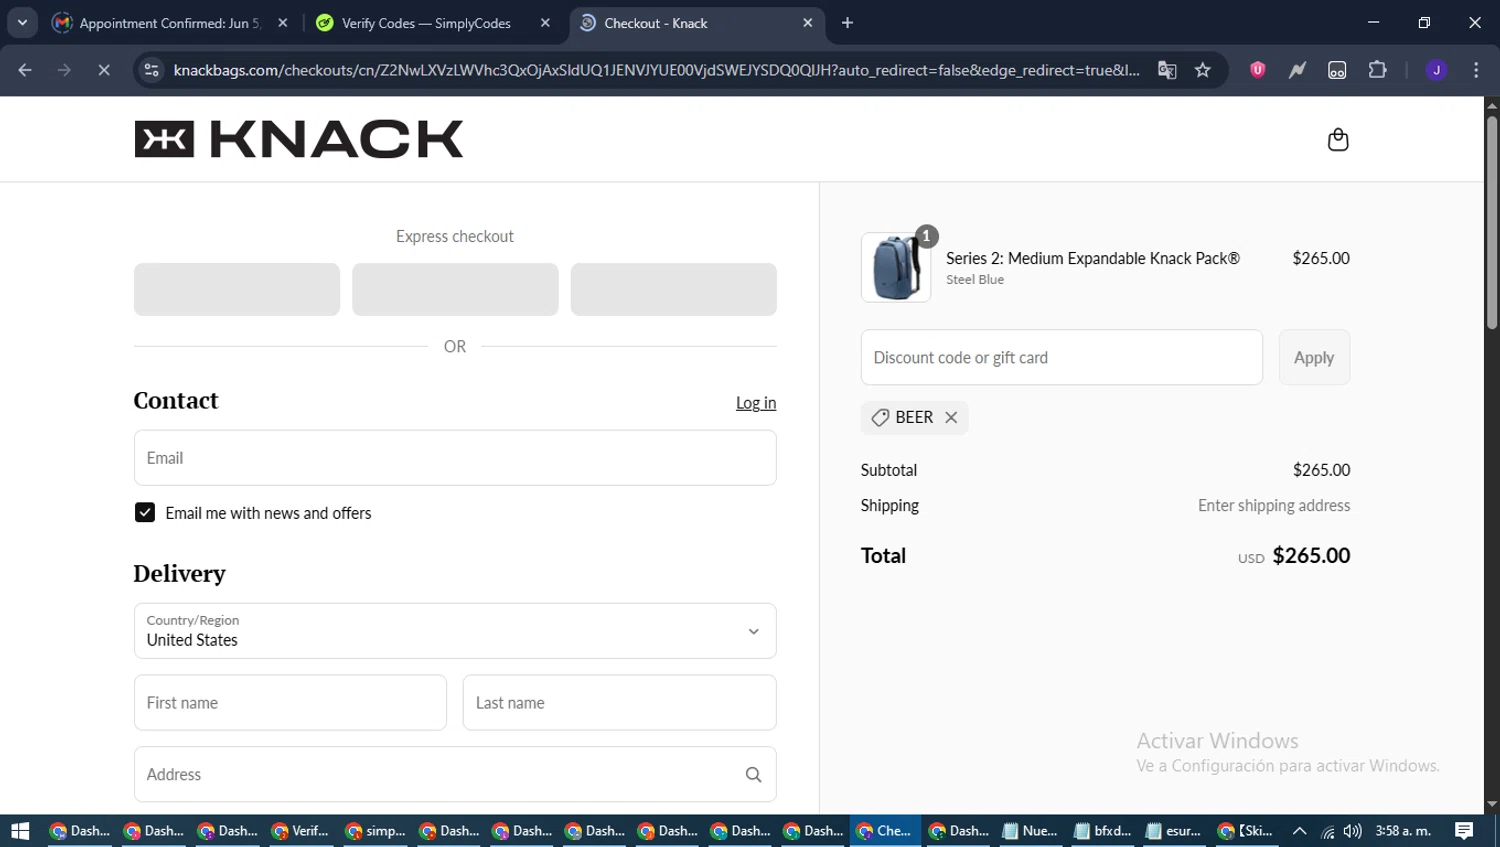The width and height of the screenshot is (1500, 847).
Task: Remove the BEER discount code
Action: click(x=951, y=418)
